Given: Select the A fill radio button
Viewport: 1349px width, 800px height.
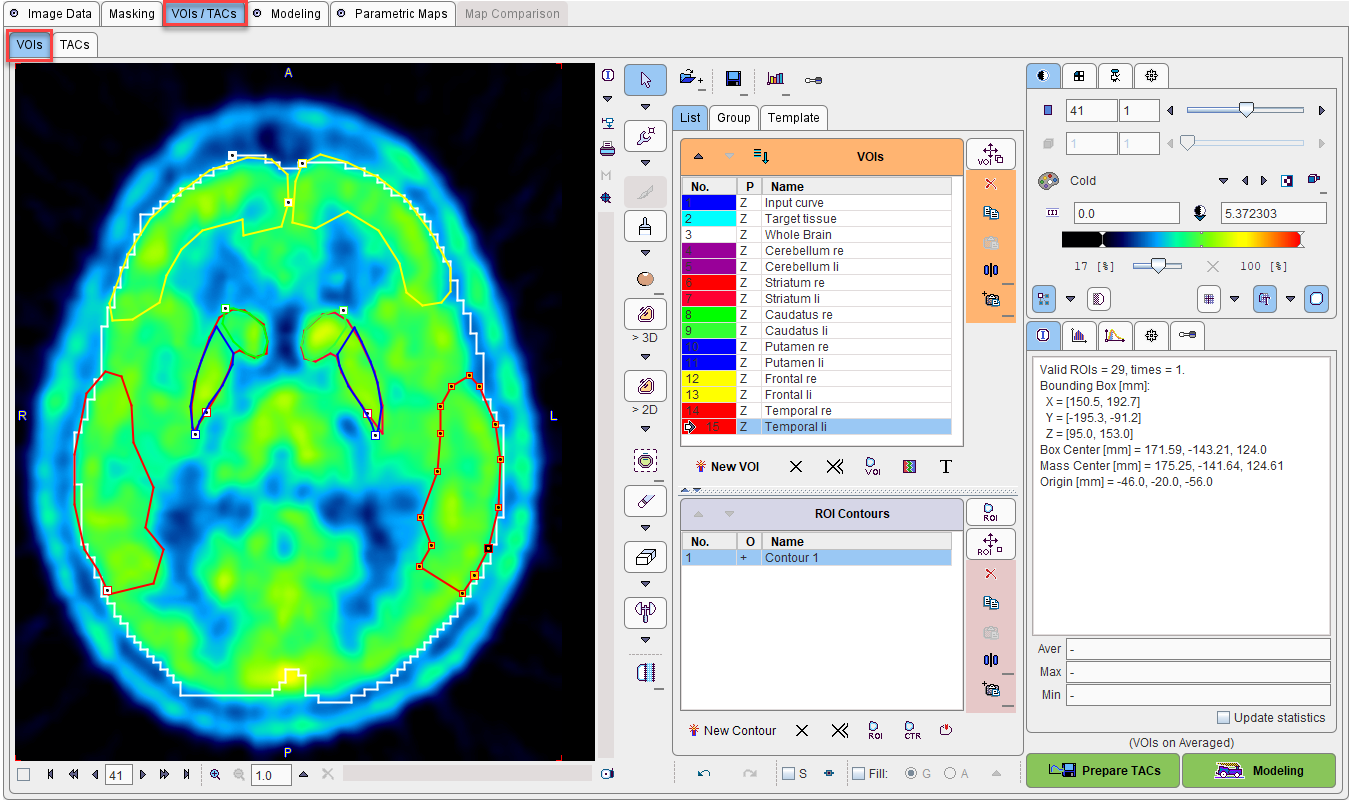Looking at the screenshot, I should 951,772.
